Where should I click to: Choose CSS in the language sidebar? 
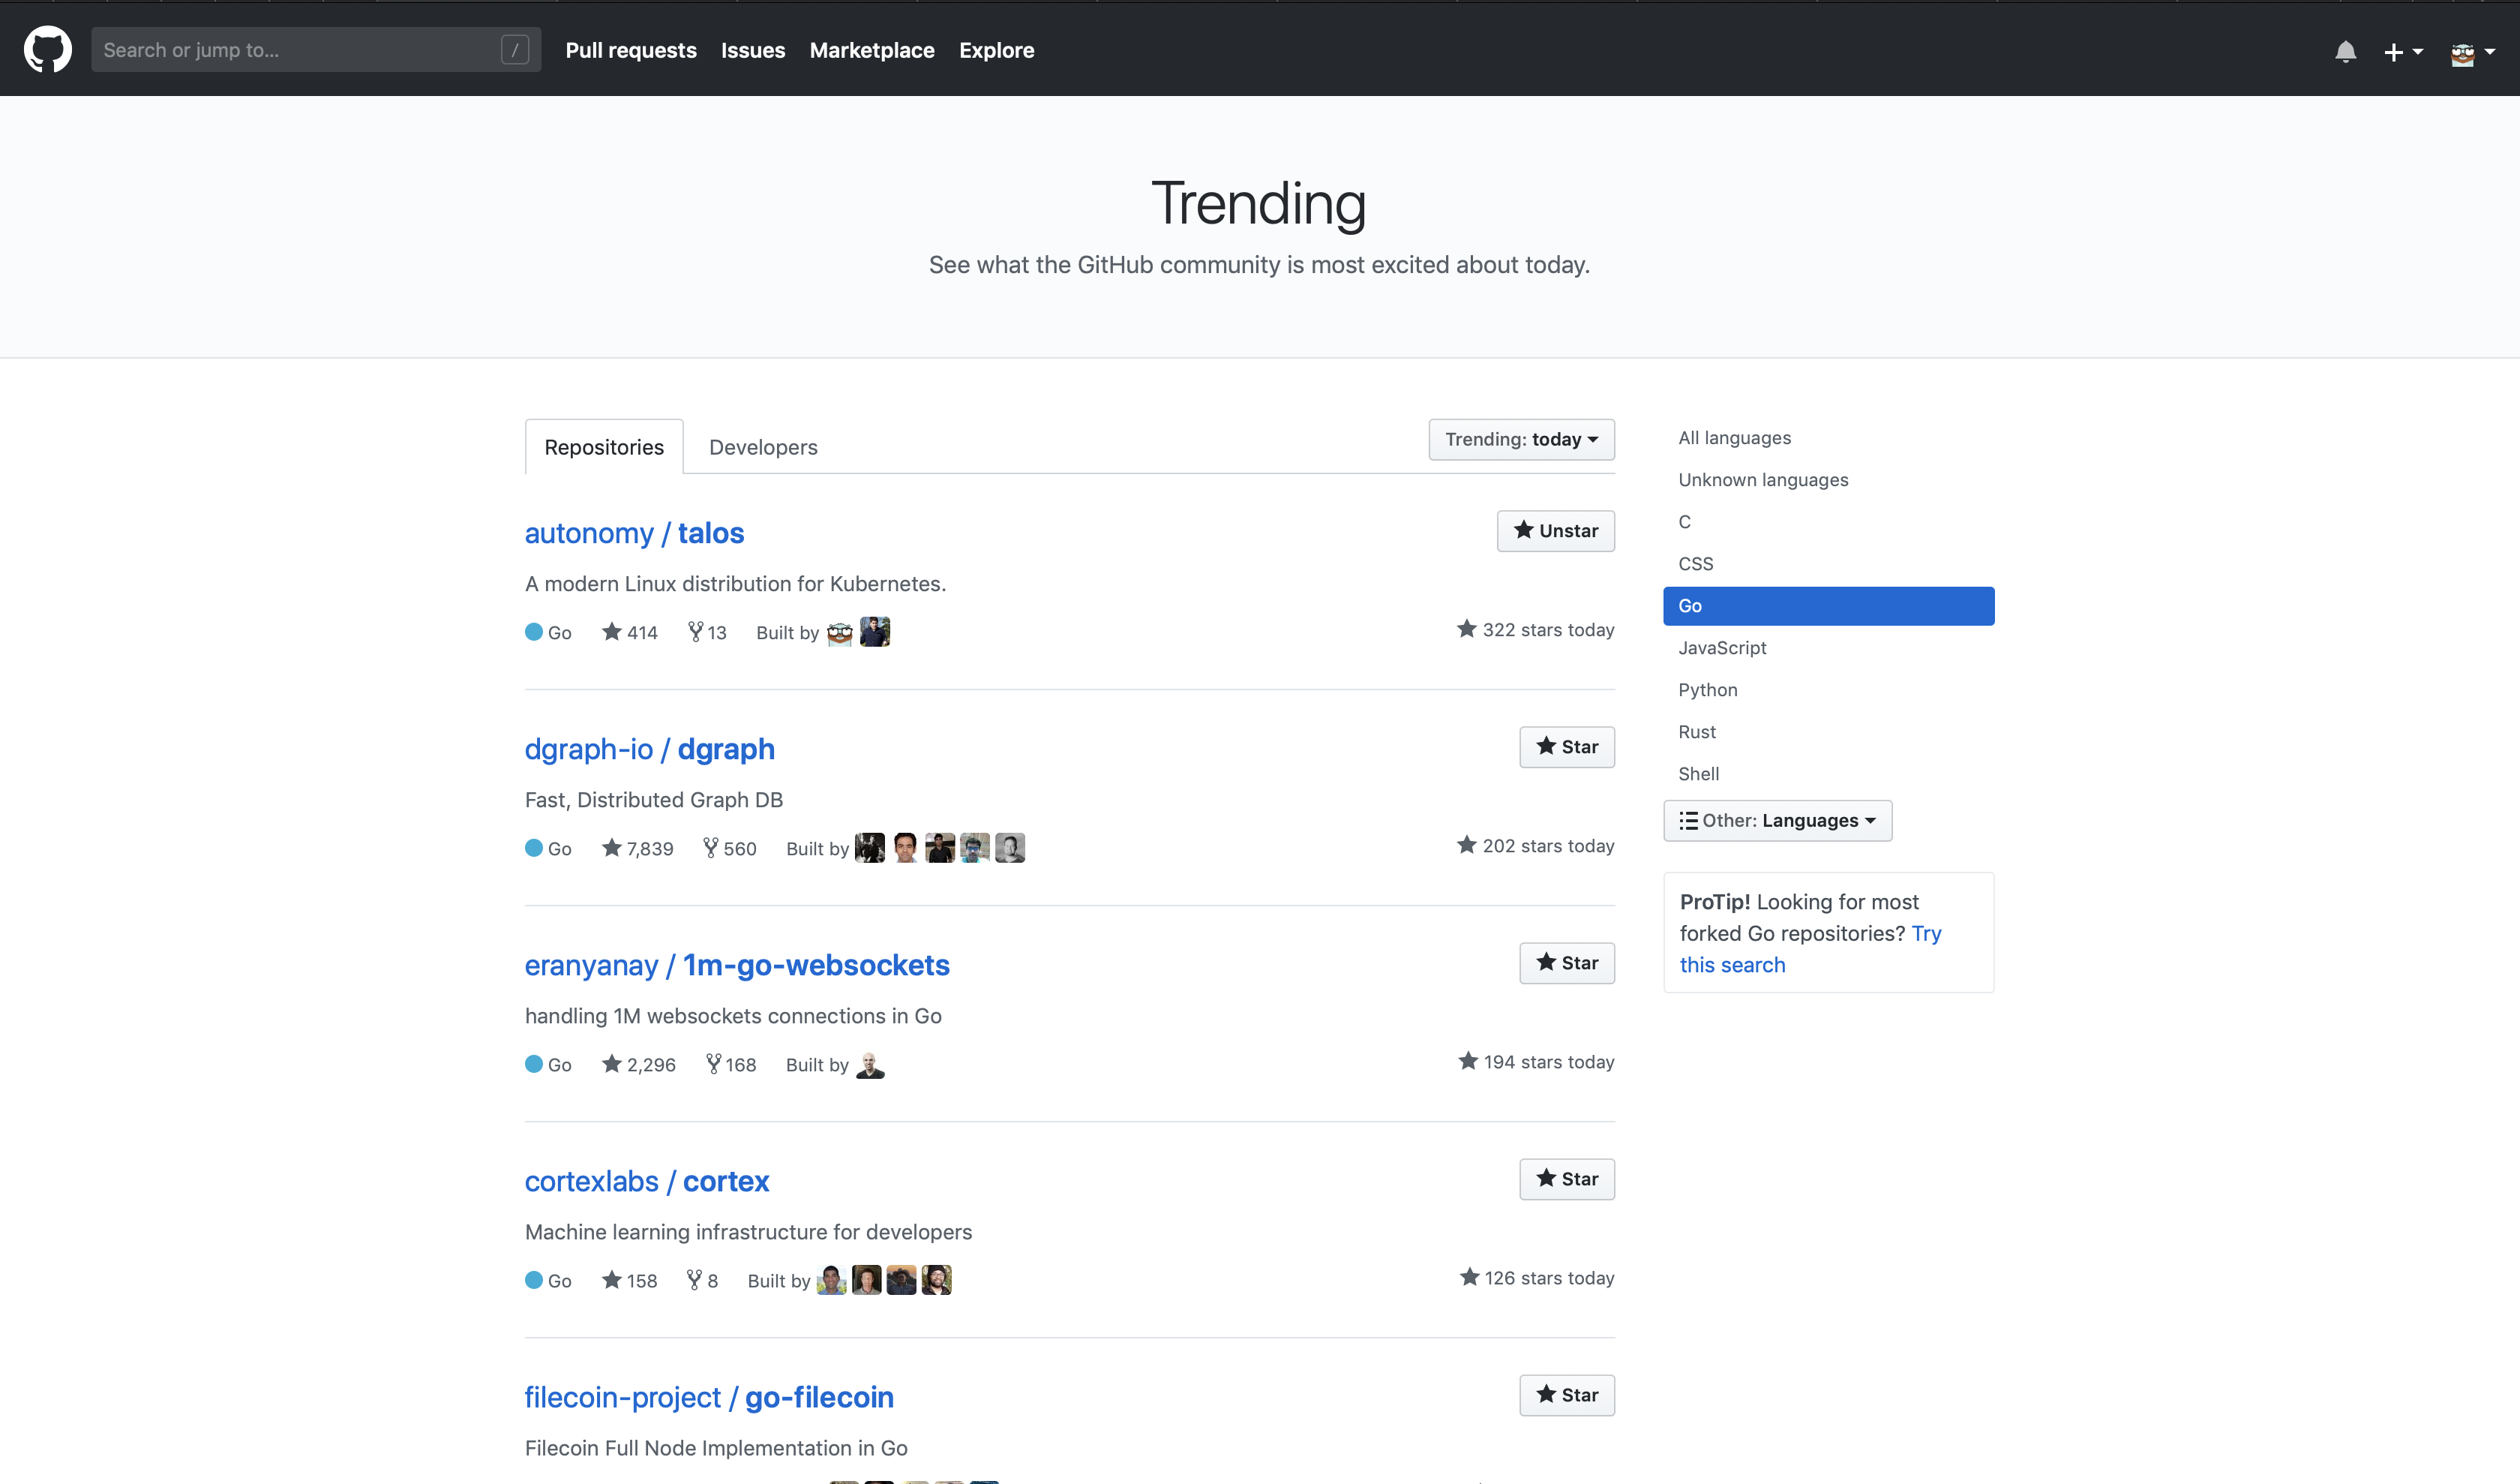pos(1828,564)
